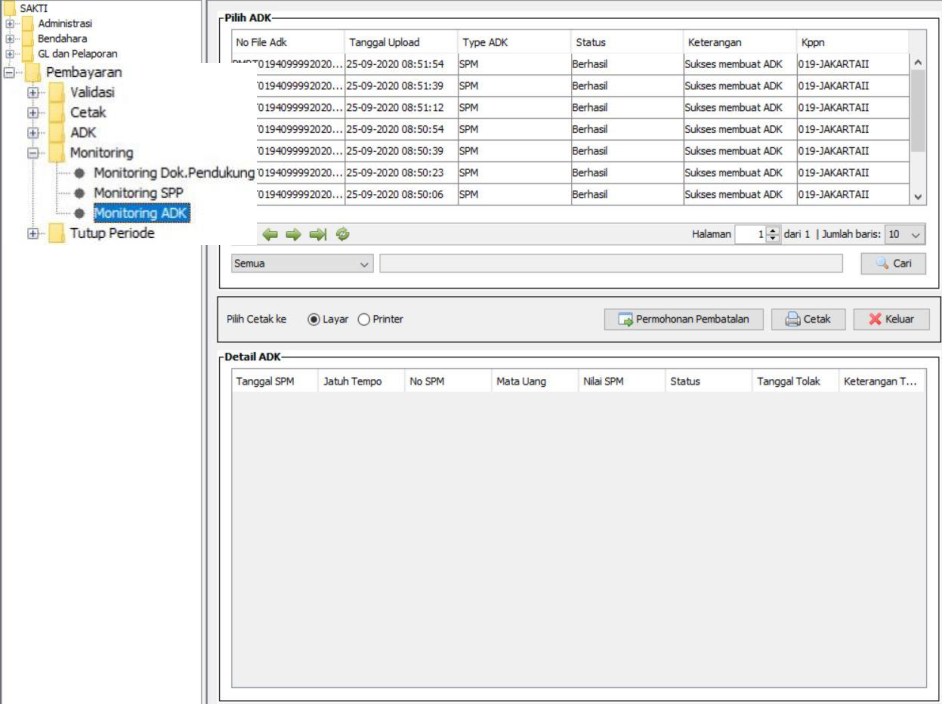
Task: Jump to the last page of results
Action: (318, 234)
